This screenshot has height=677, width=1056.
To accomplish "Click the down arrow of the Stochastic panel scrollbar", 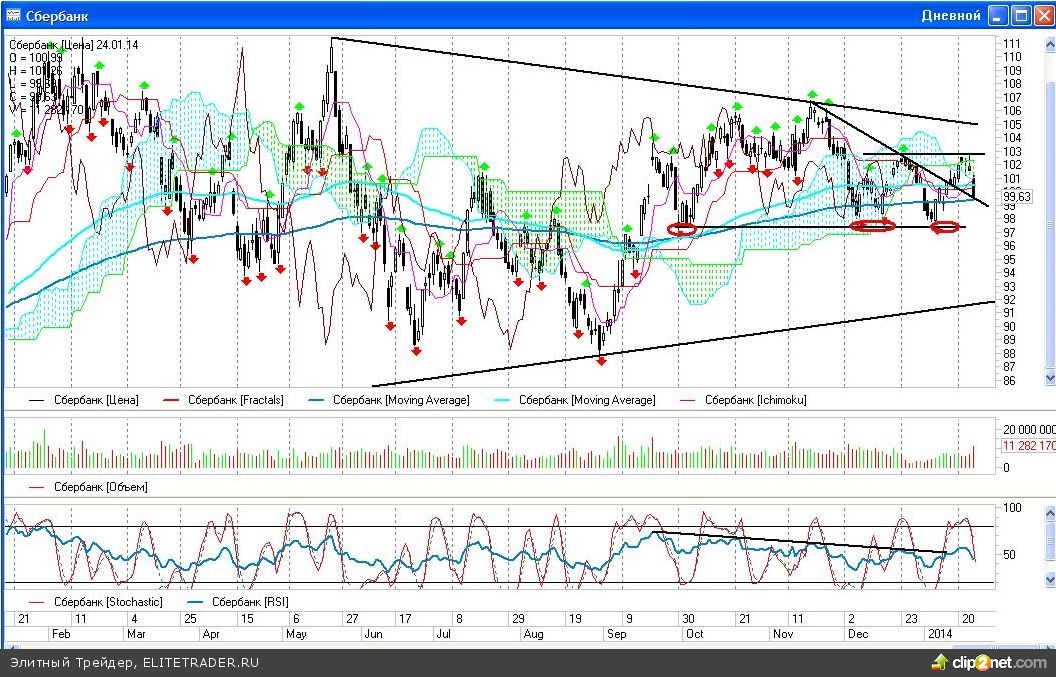I will [1049, 579].
